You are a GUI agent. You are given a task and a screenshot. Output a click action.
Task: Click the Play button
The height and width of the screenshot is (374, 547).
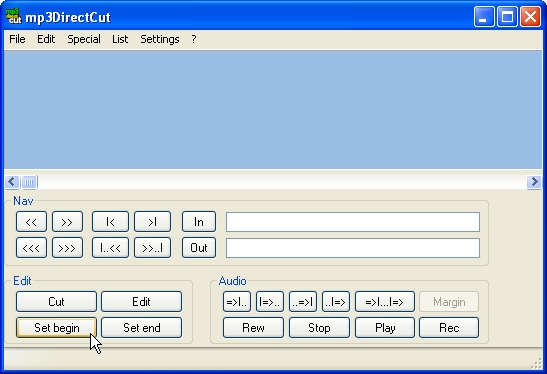385,328
